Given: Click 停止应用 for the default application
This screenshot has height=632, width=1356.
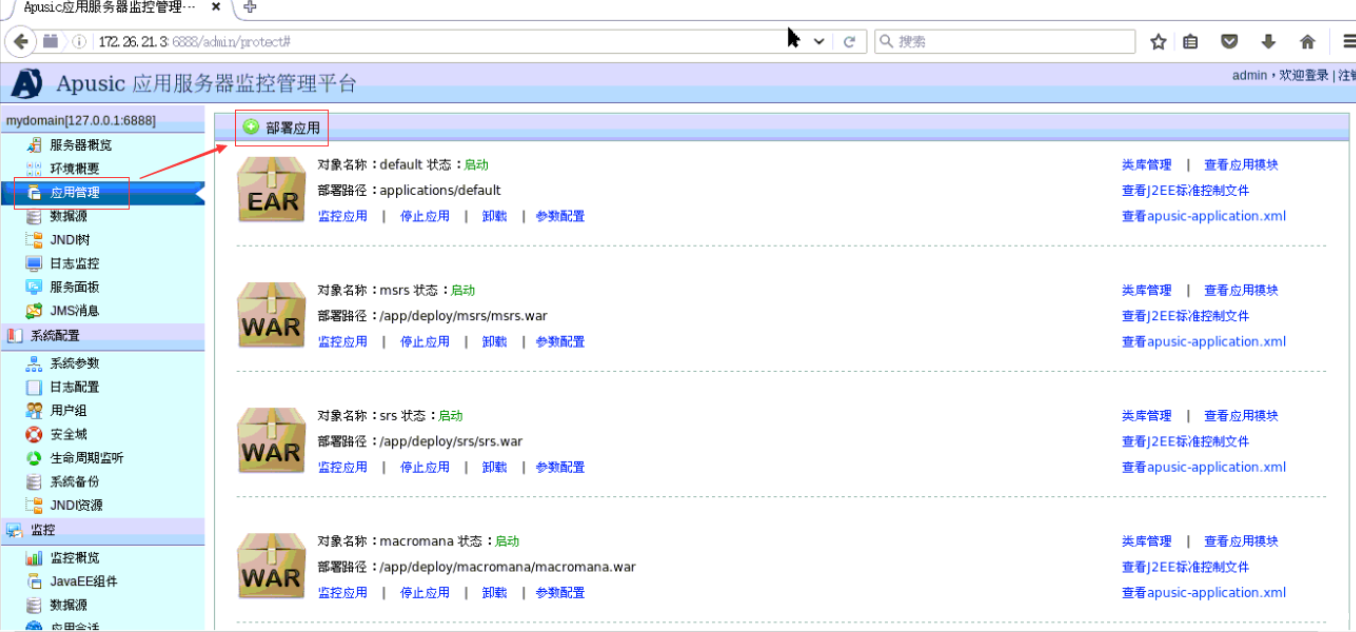Looking at the screenshot, I should click(425, 216).
